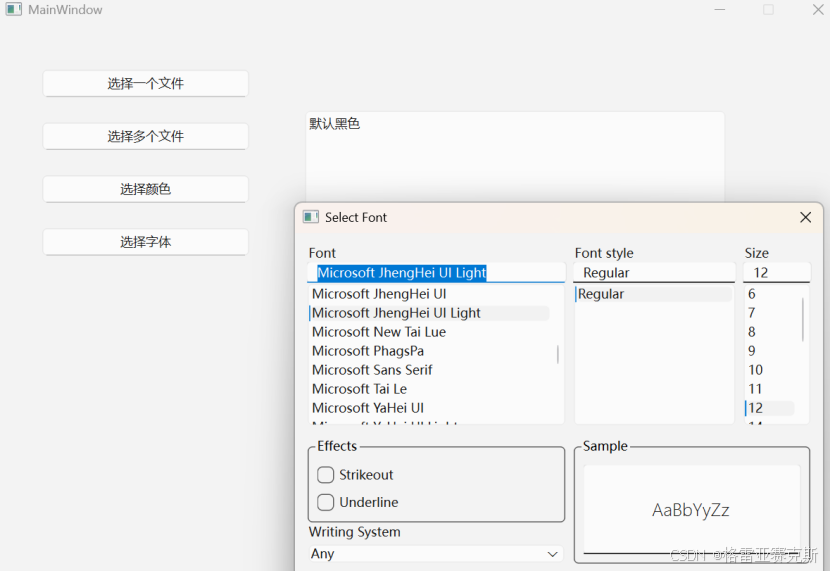Click 选择多个文件 button

pyautogui.click(x=146, y=137)
